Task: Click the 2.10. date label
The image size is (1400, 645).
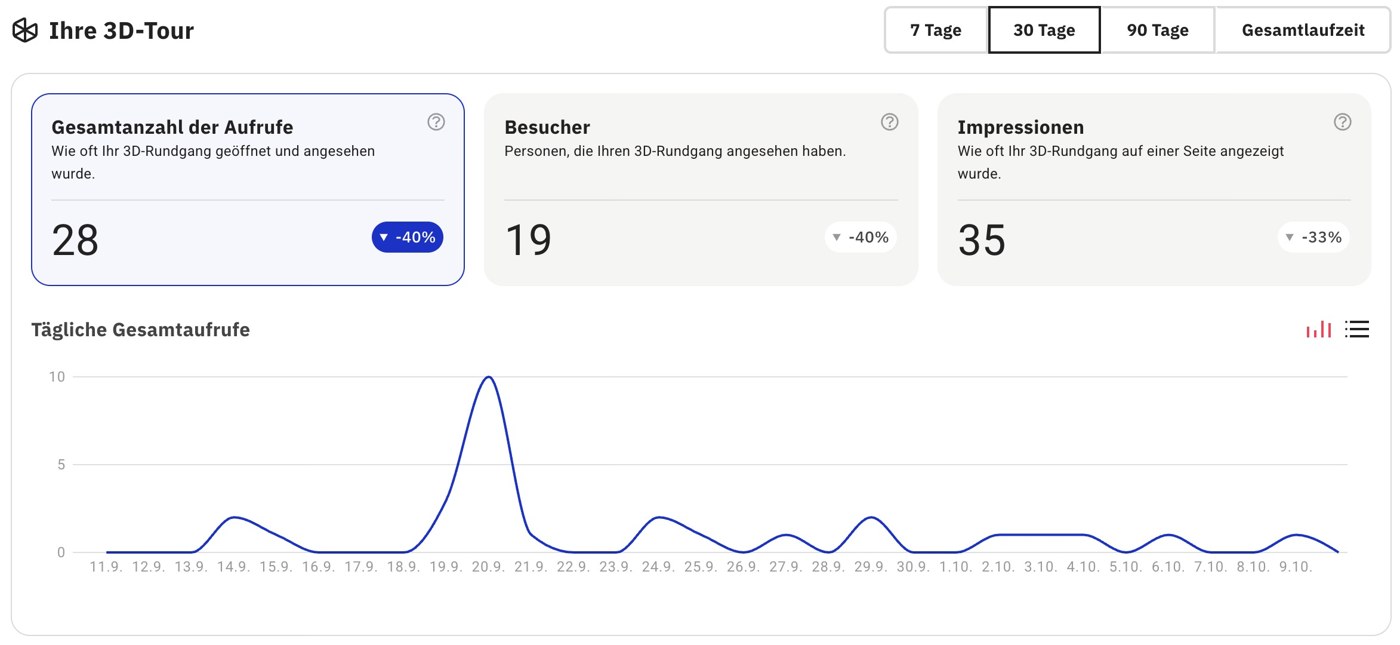Action: coord(998,567)
